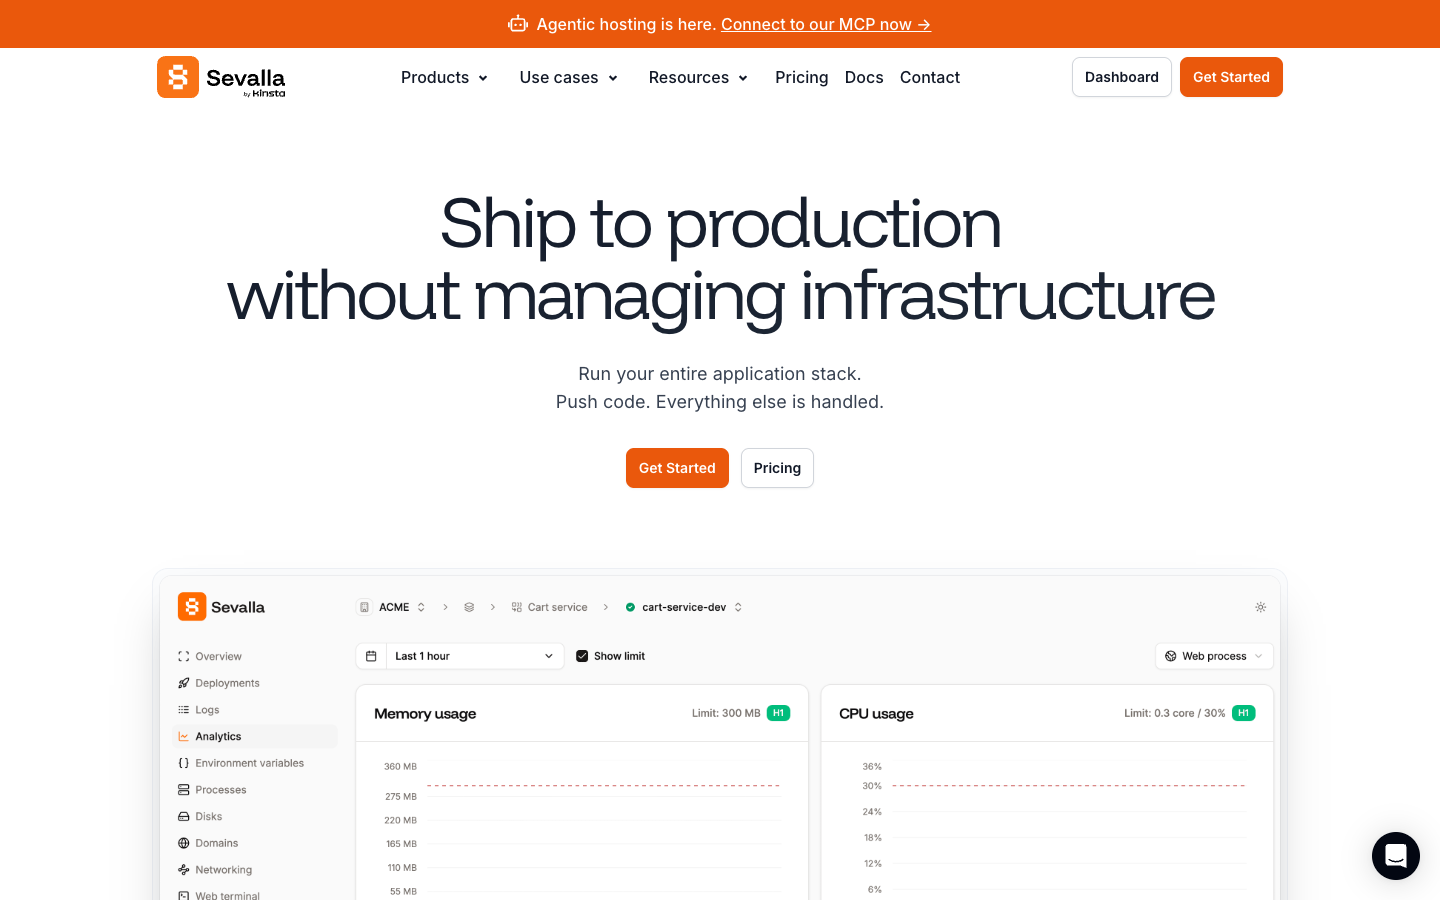Toggle the Show limit checkbox
The width and height of the screenshot is (1440, 900).
[582, 656]
